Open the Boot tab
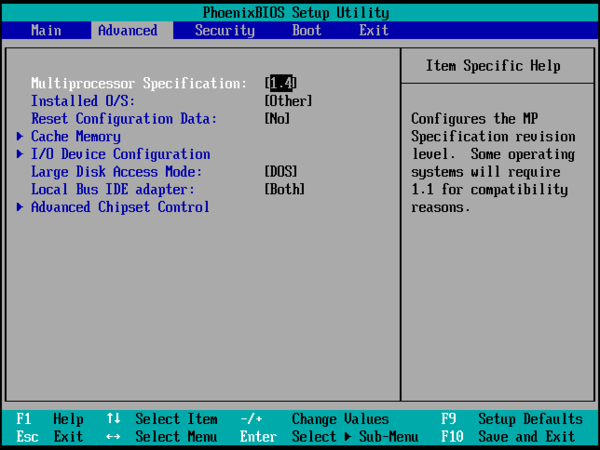 [x=307, y=30]
